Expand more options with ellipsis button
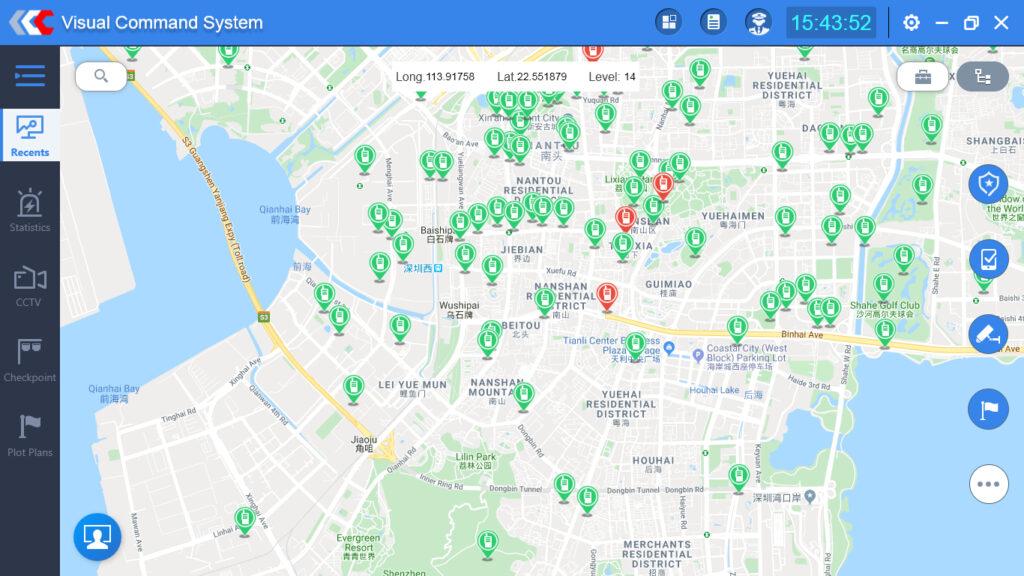This screenshot has height=576, width=1024. [x=988, y=484]
